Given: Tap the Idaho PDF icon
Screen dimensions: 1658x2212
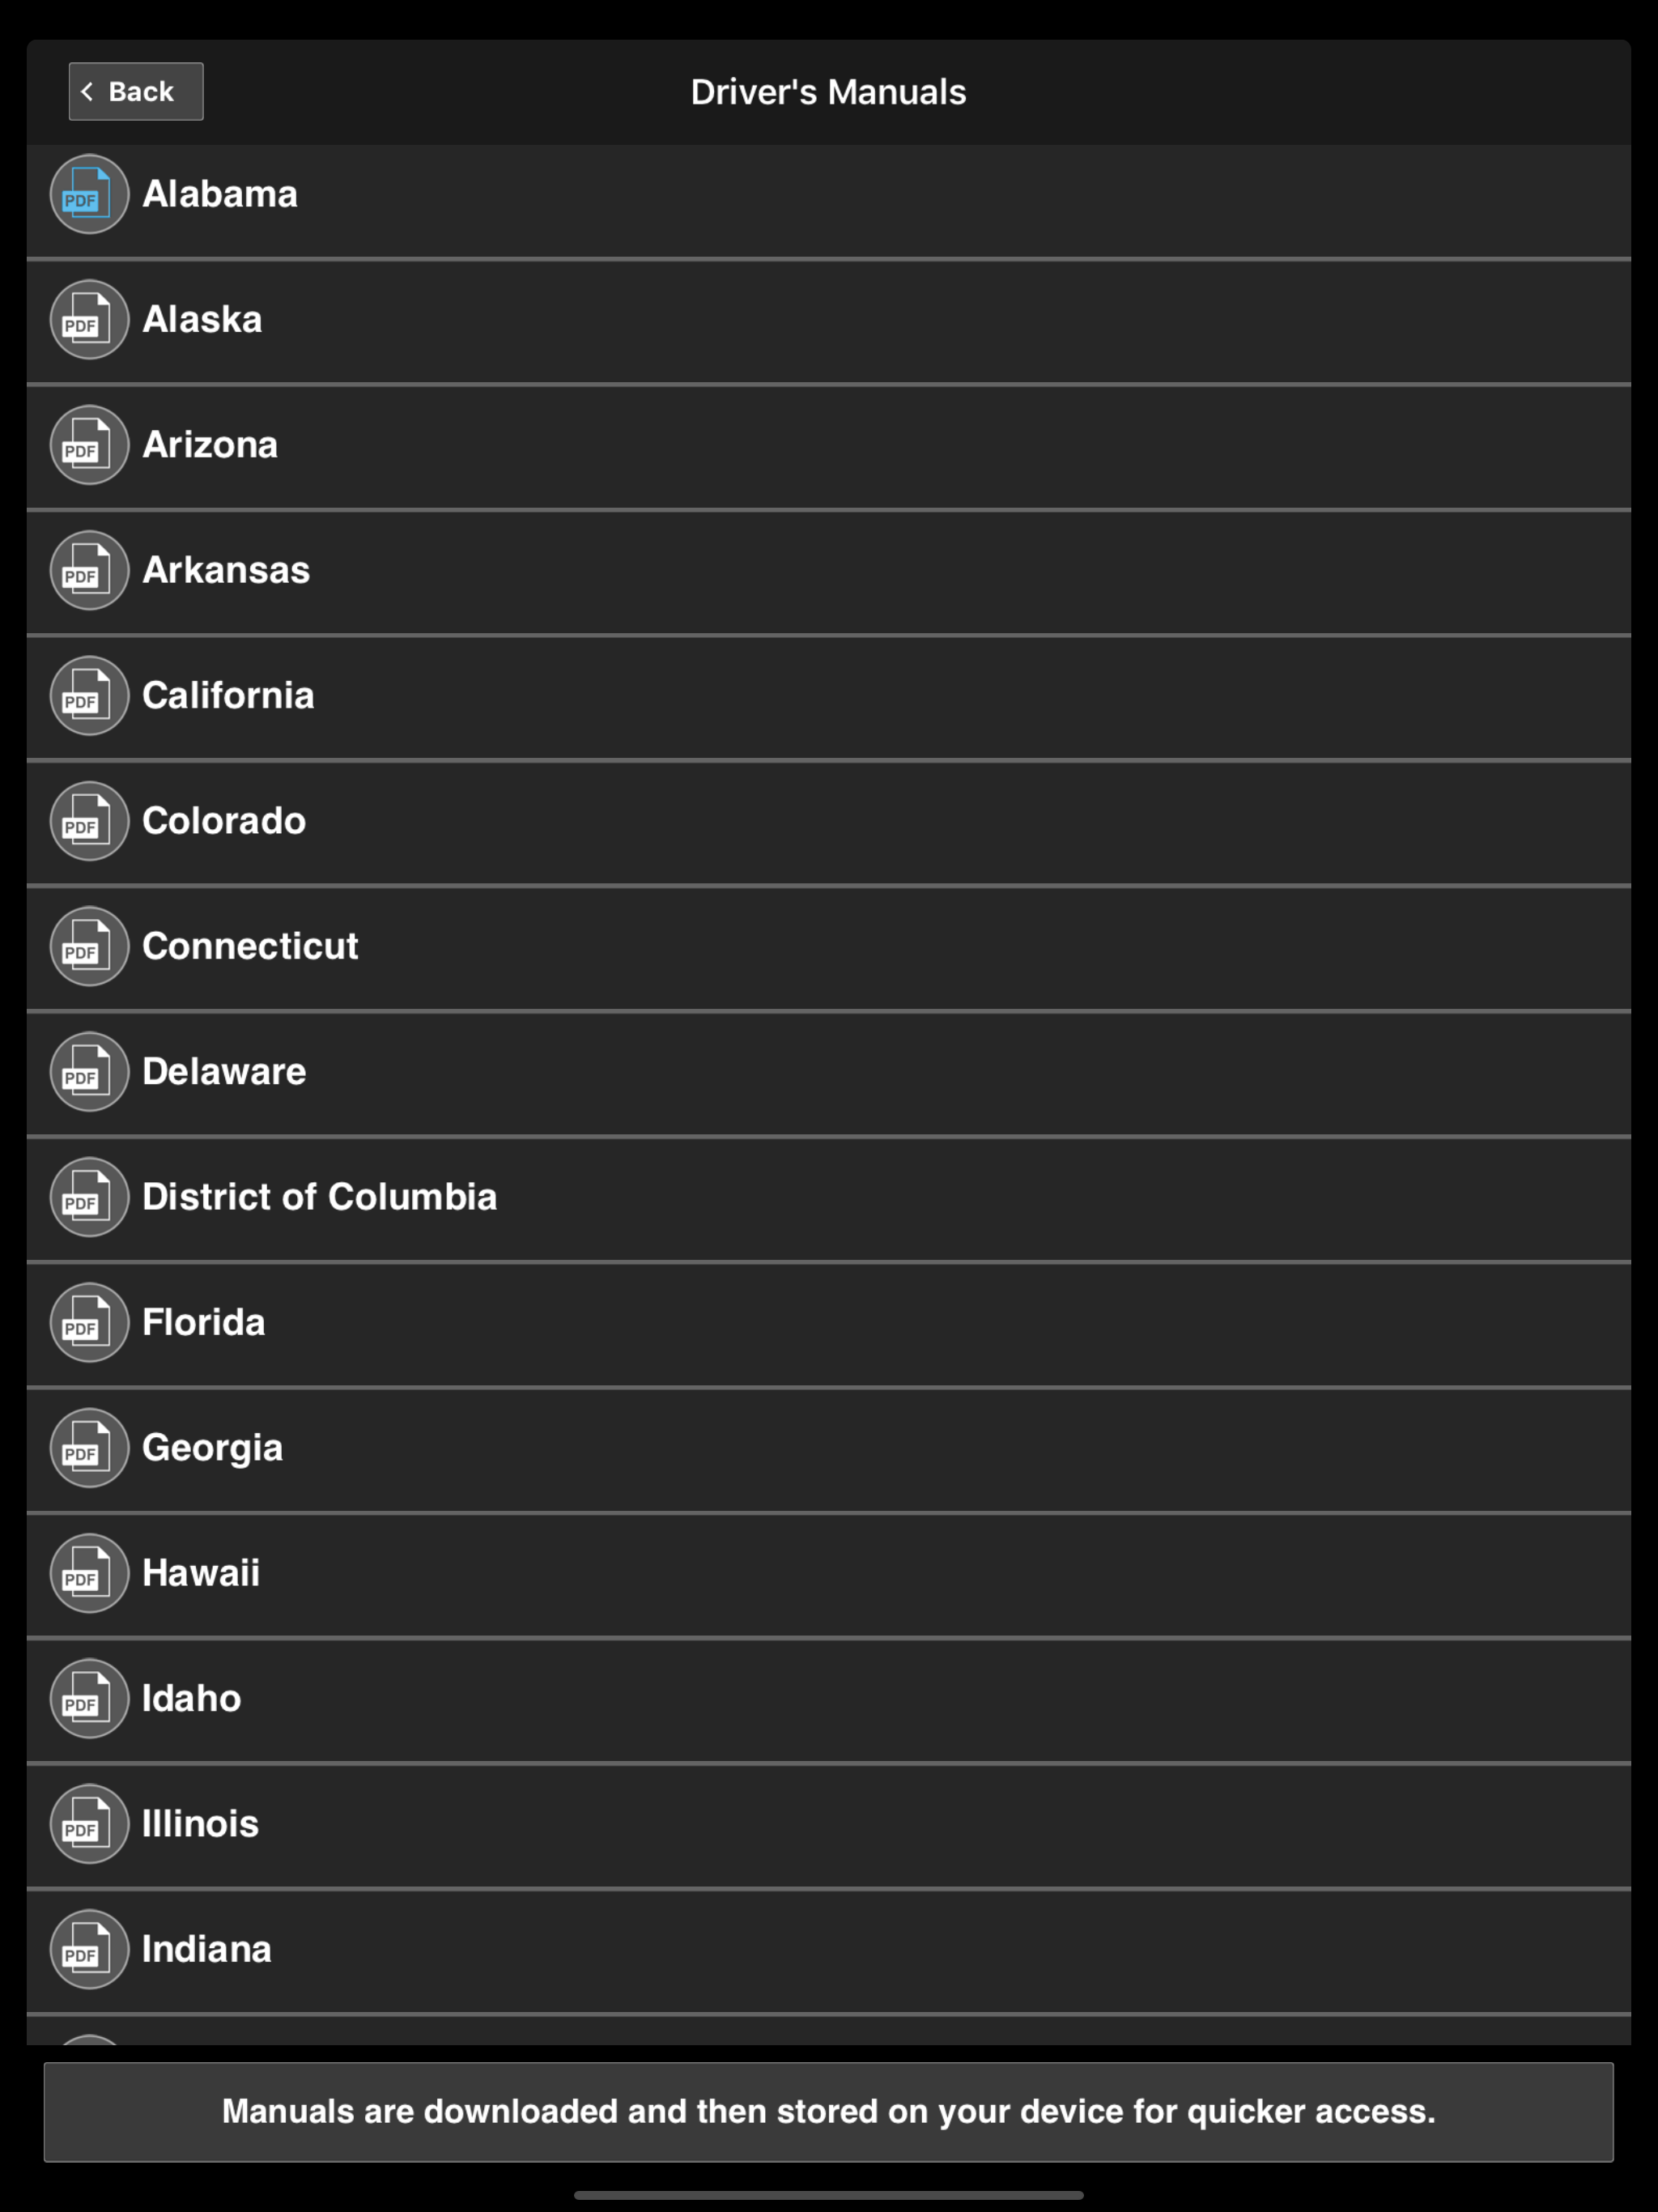Looking at the screenshot, I should (x=88, y=1698).
